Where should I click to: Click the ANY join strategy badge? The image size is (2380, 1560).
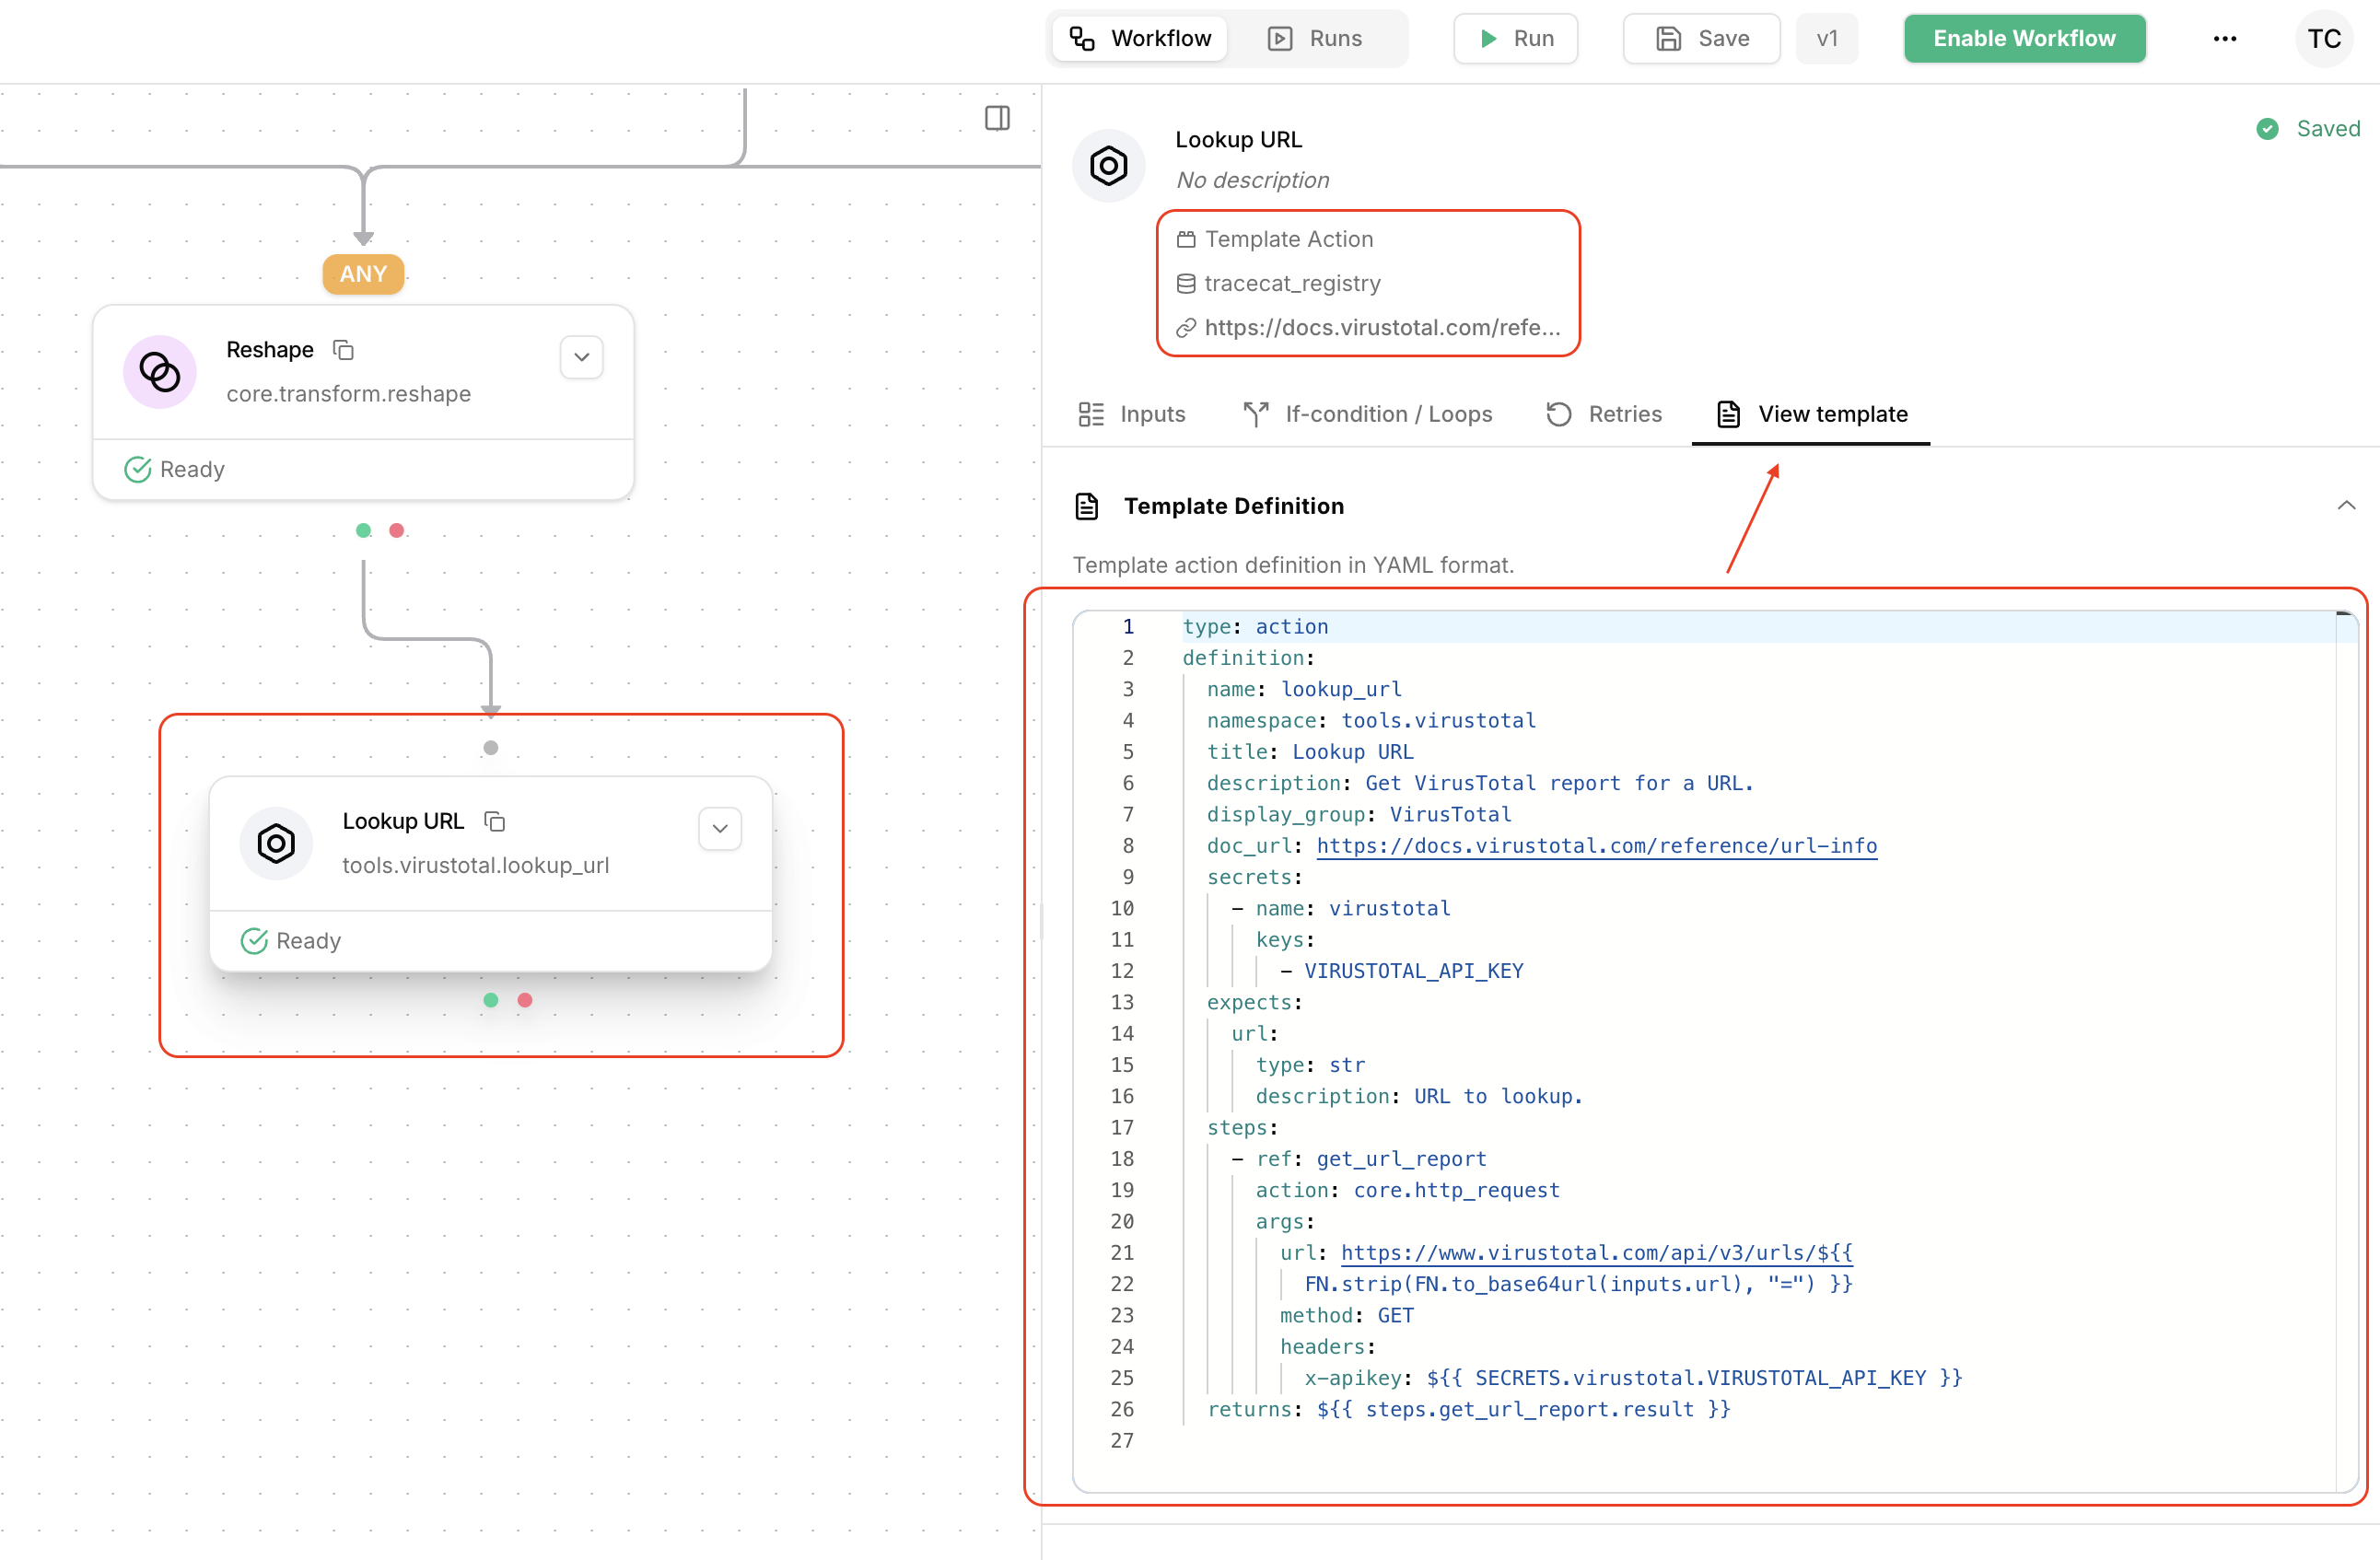363,274
